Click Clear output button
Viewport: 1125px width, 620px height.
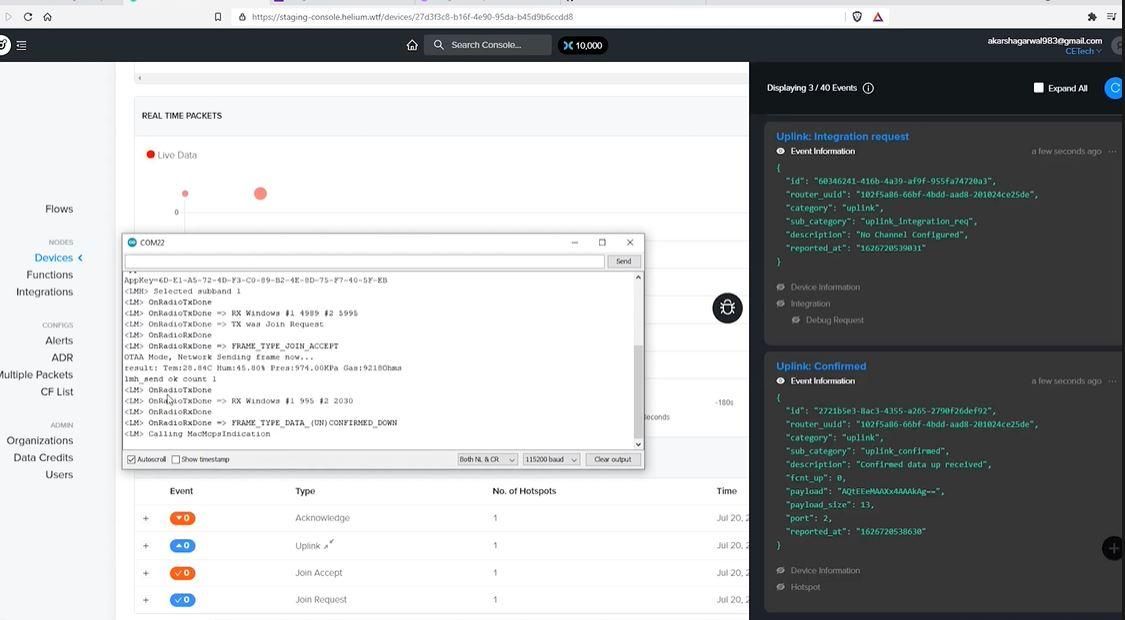[x=613, y=459]
